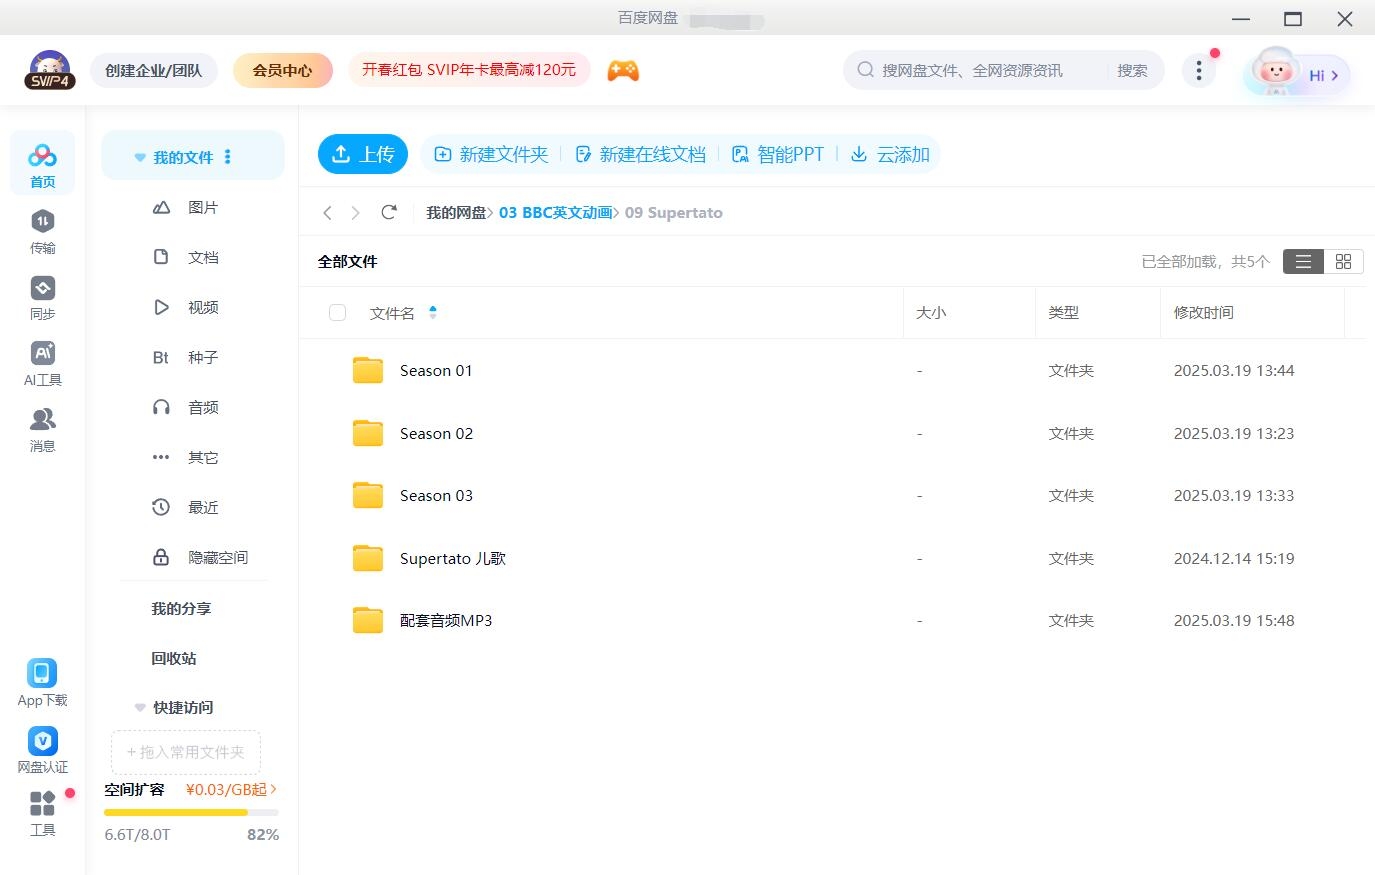Go back with the left arrow
This screenshot has width=1375, height=875.
[x=327, y=212]
